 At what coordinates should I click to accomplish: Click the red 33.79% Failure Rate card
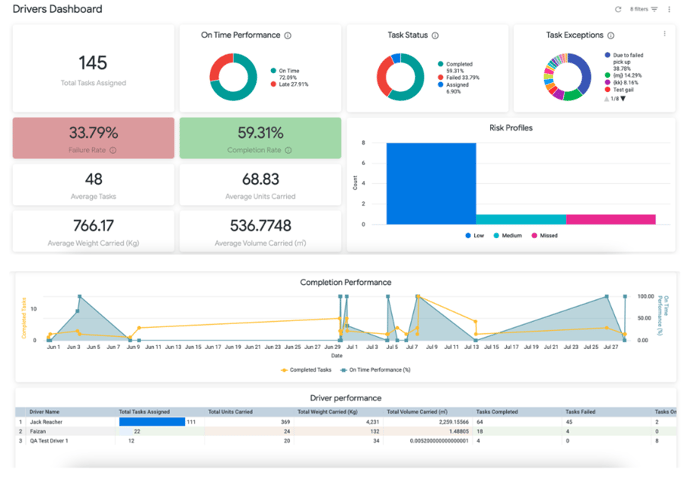pos(93,138)
